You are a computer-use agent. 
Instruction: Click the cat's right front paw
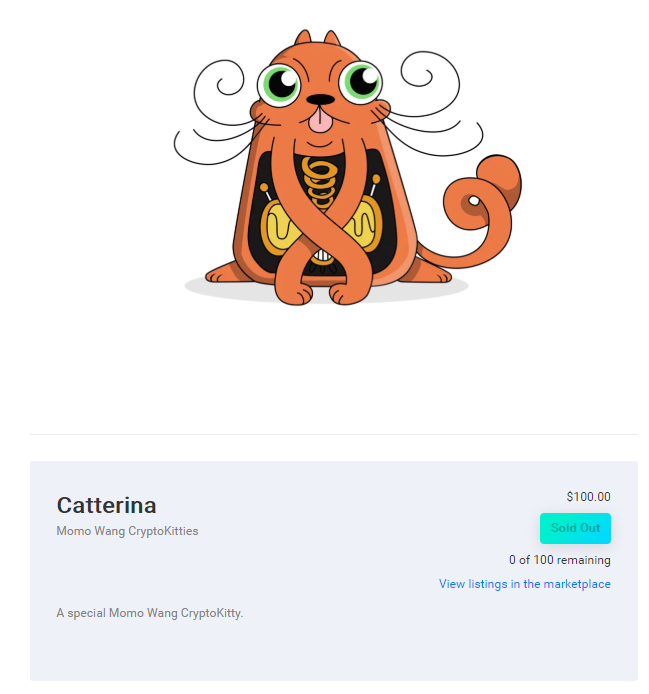pyautogui.click(x=348, y=293)
